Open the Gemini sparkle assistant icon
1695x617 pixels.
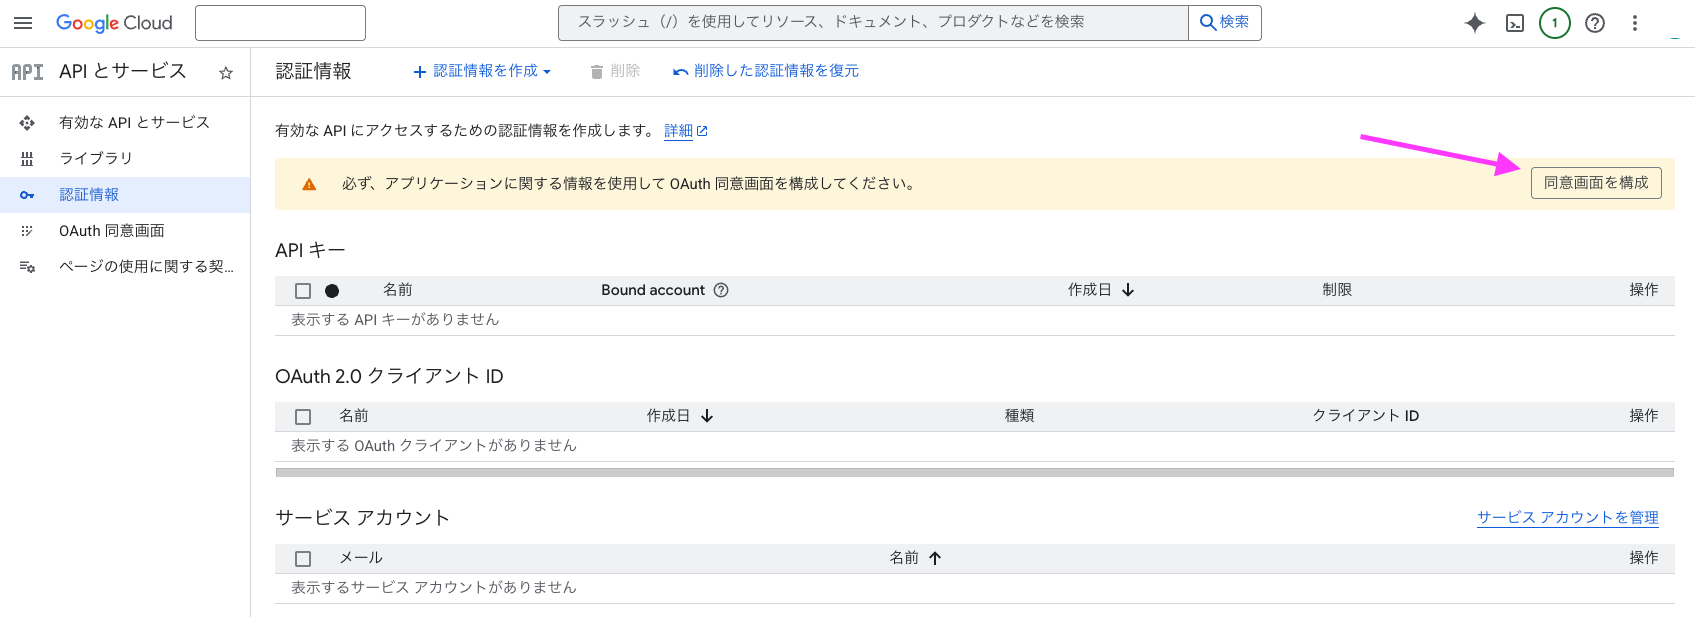point(1475,23)
